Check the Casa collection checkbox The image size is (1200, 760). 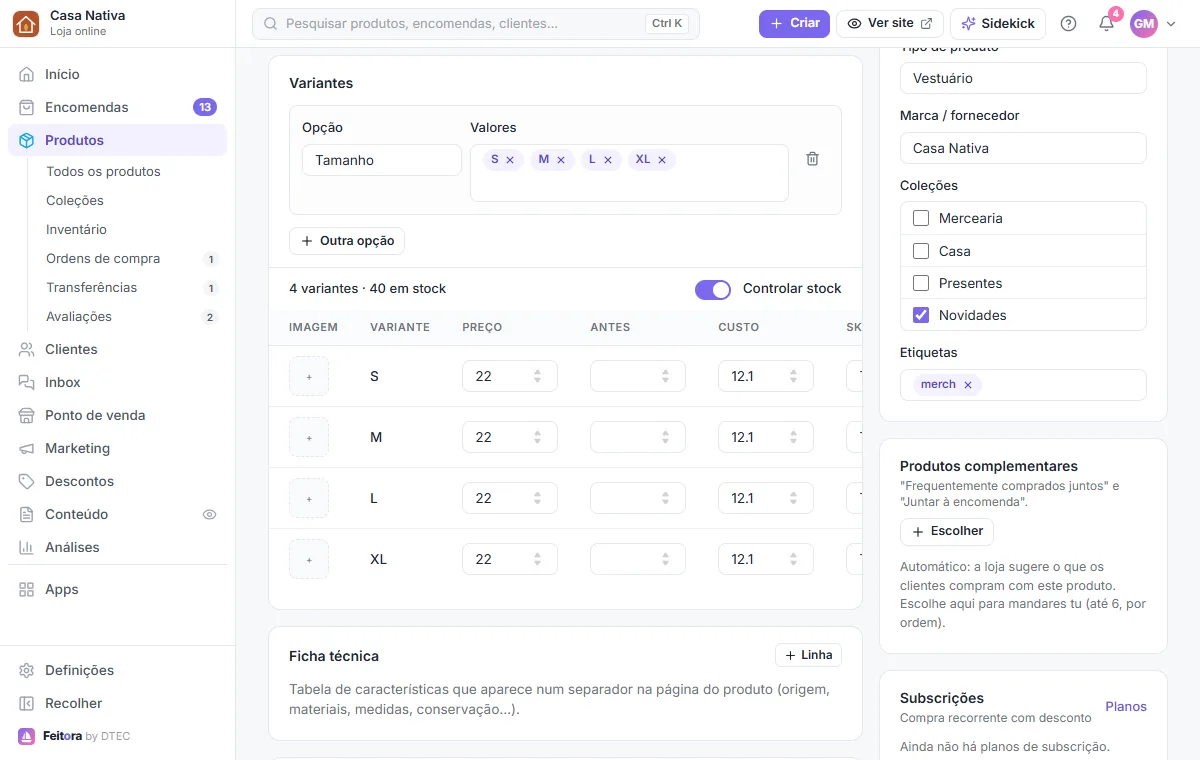921,251
